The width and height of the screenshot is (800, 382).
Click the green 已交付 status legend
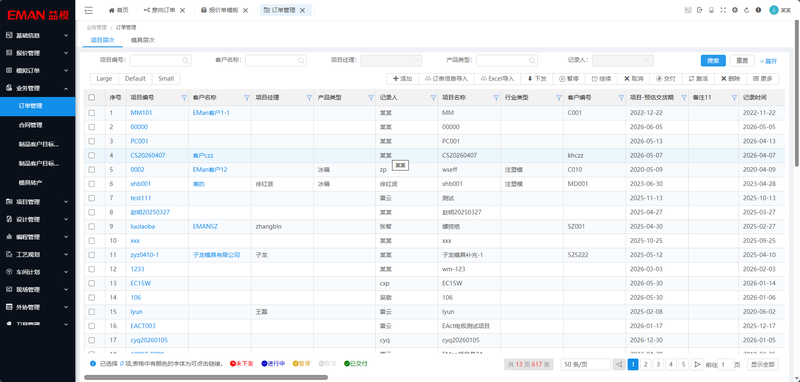[x=356, y=364]
